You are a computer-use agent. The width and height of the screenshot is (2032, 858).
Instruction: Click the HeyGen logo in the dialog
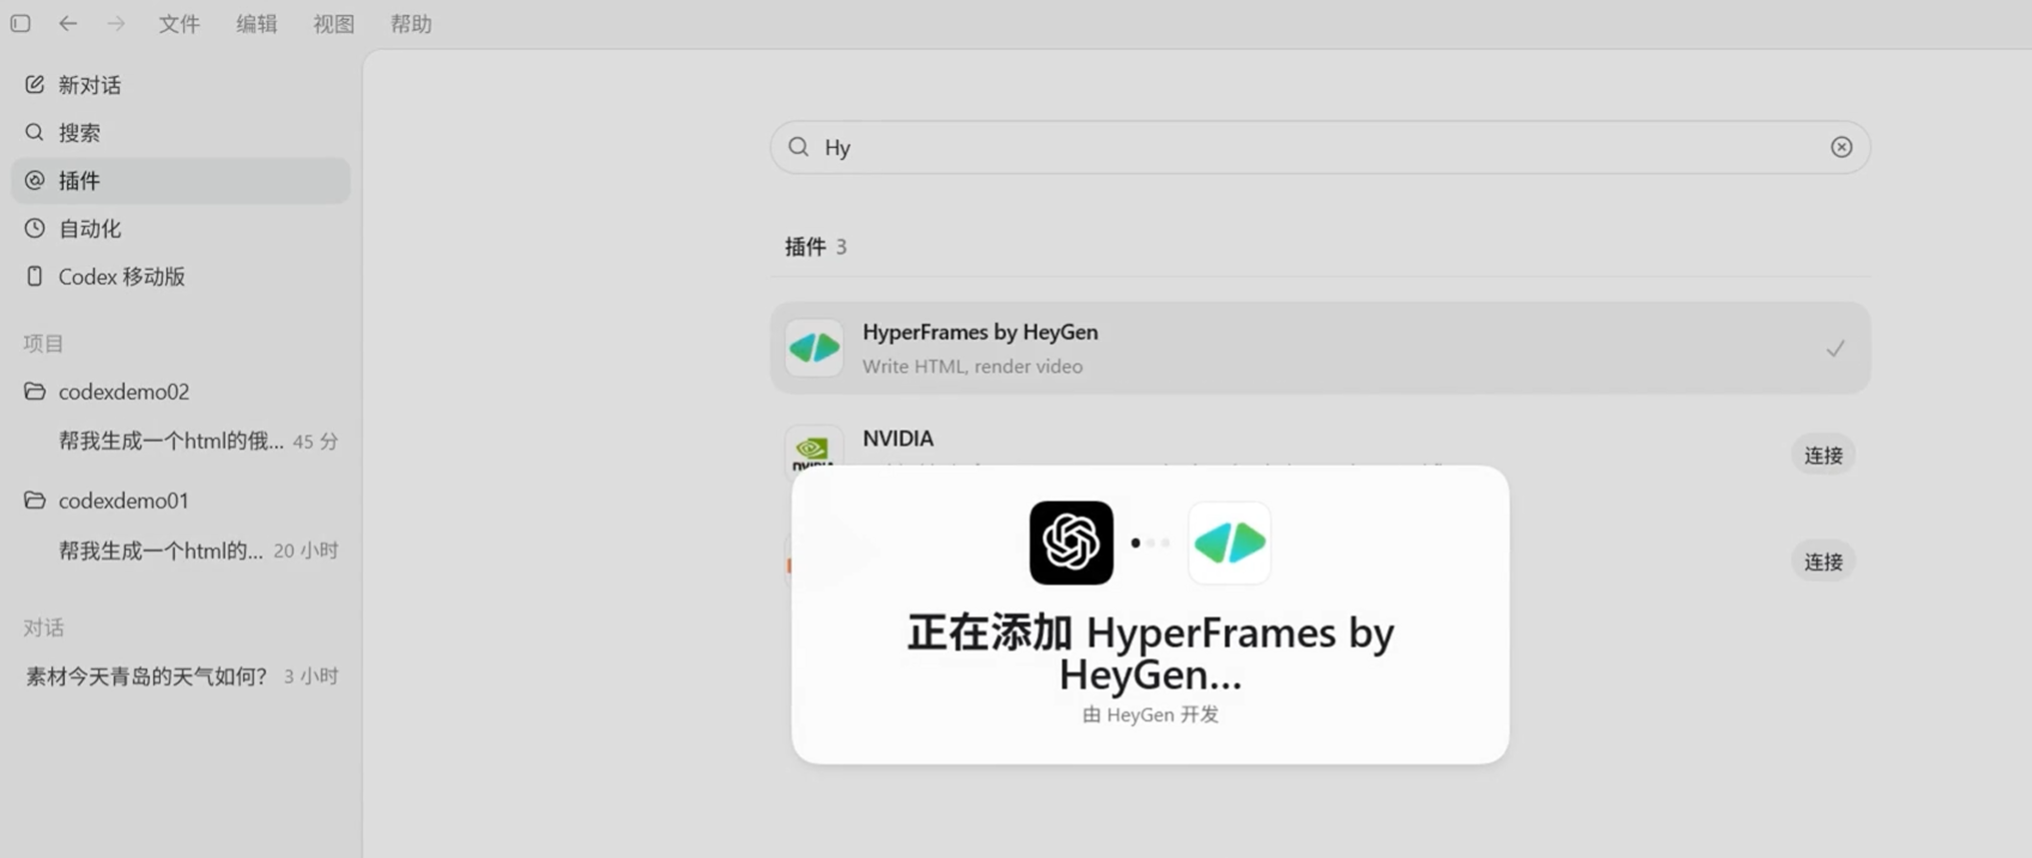1230,543
